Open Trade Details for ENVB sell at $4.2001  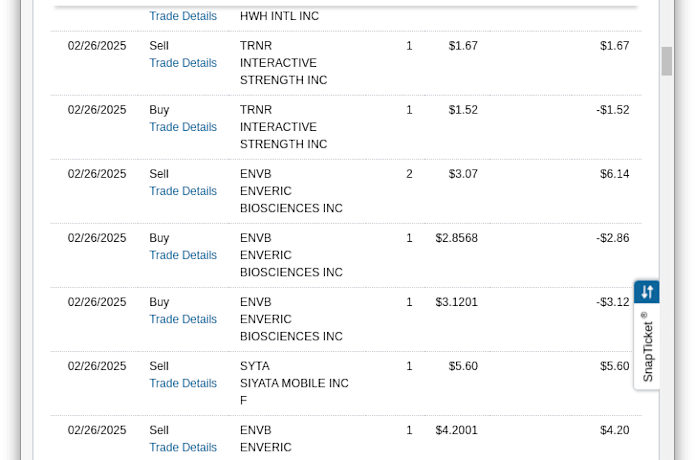coord(183,447)
